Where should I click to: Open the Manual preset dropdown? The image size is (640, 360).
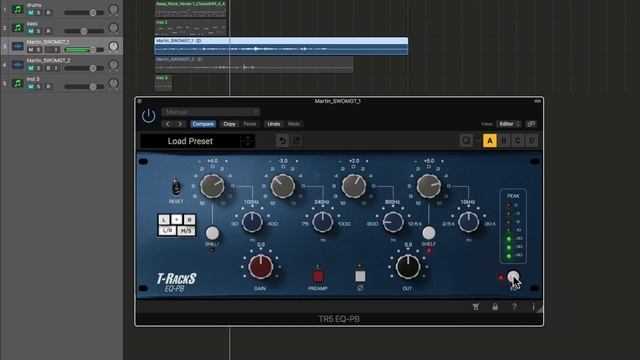tap(211, 112)
